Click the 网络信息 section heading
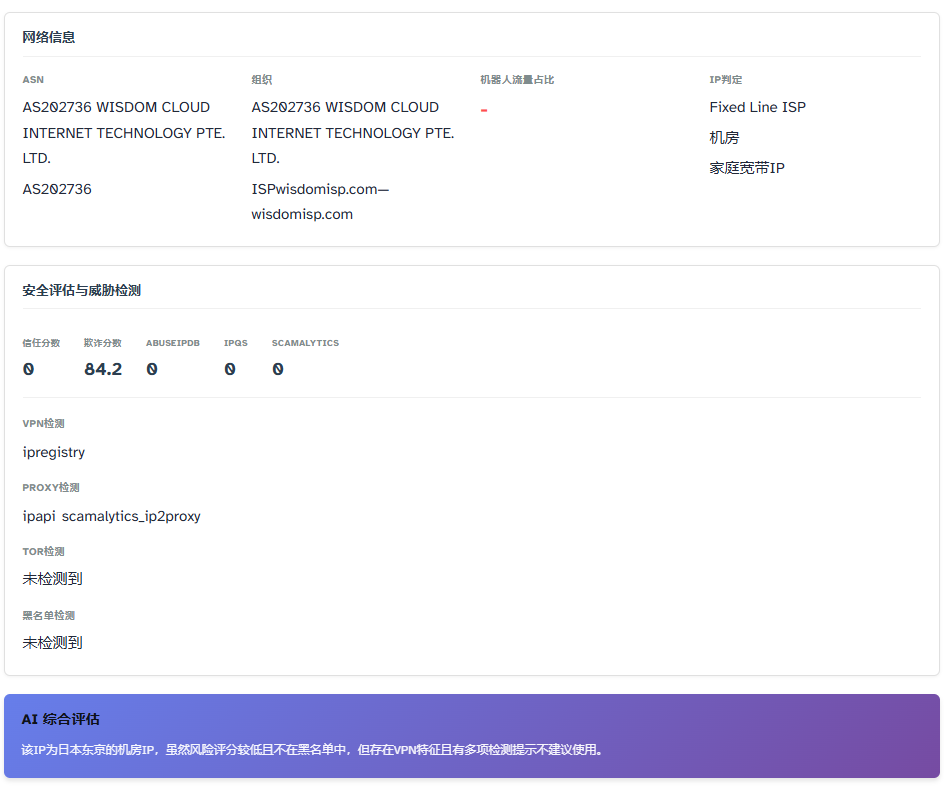Screen dimensions: 944x787 pyautogui.click(x=49, y=37)
